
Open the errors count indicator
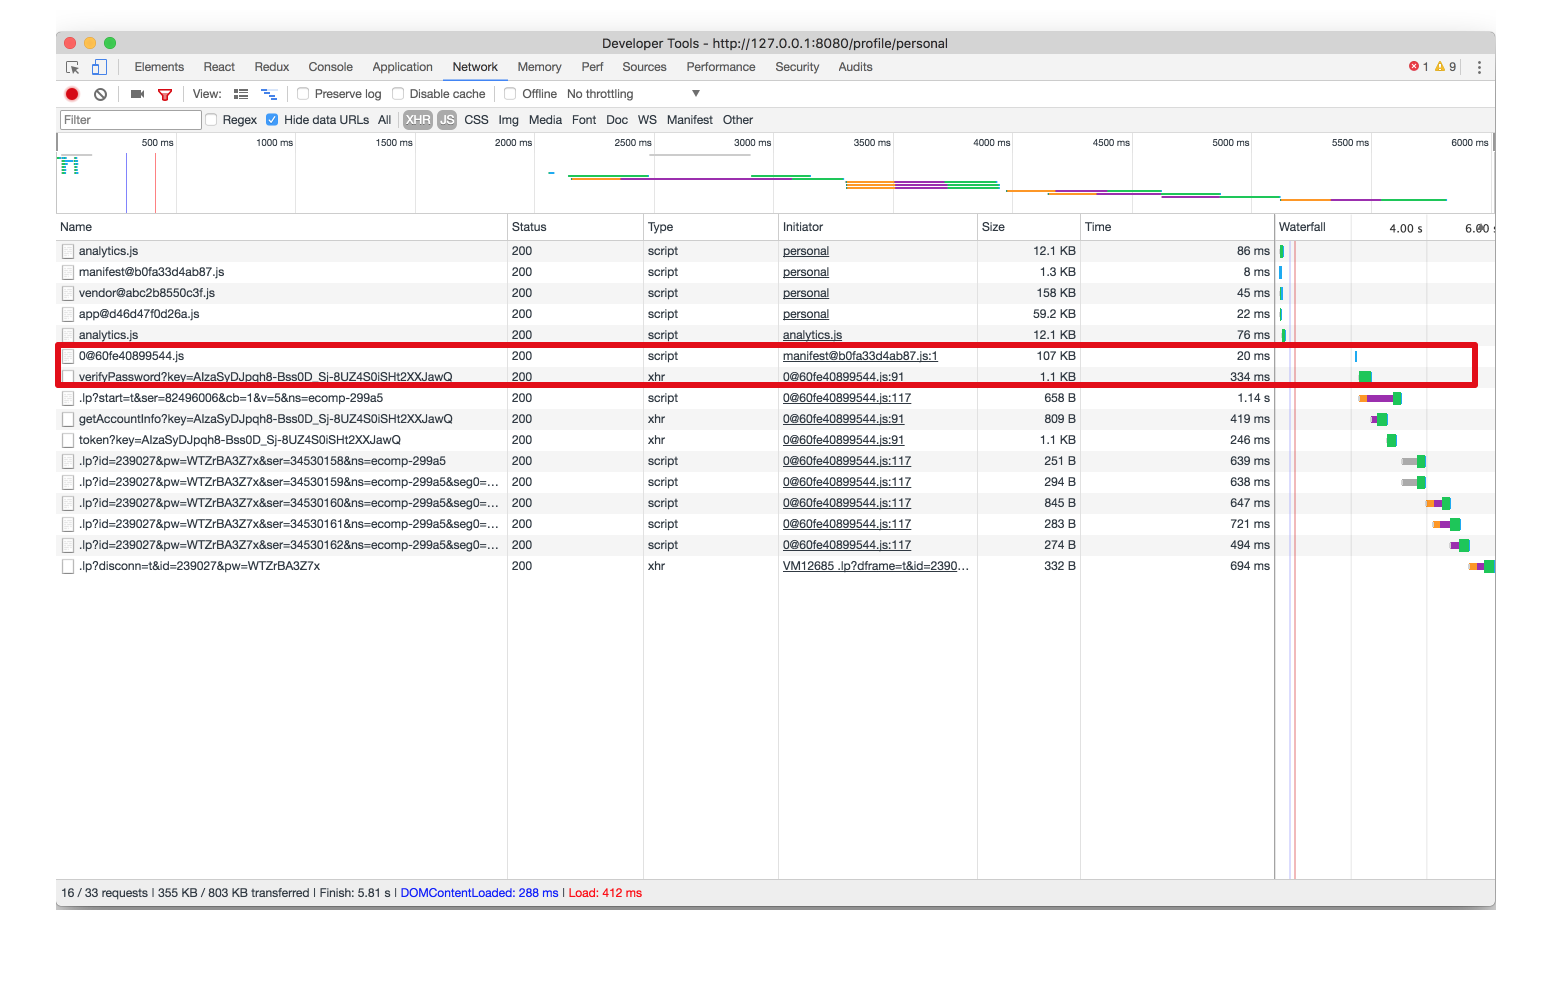[1419, 67]
